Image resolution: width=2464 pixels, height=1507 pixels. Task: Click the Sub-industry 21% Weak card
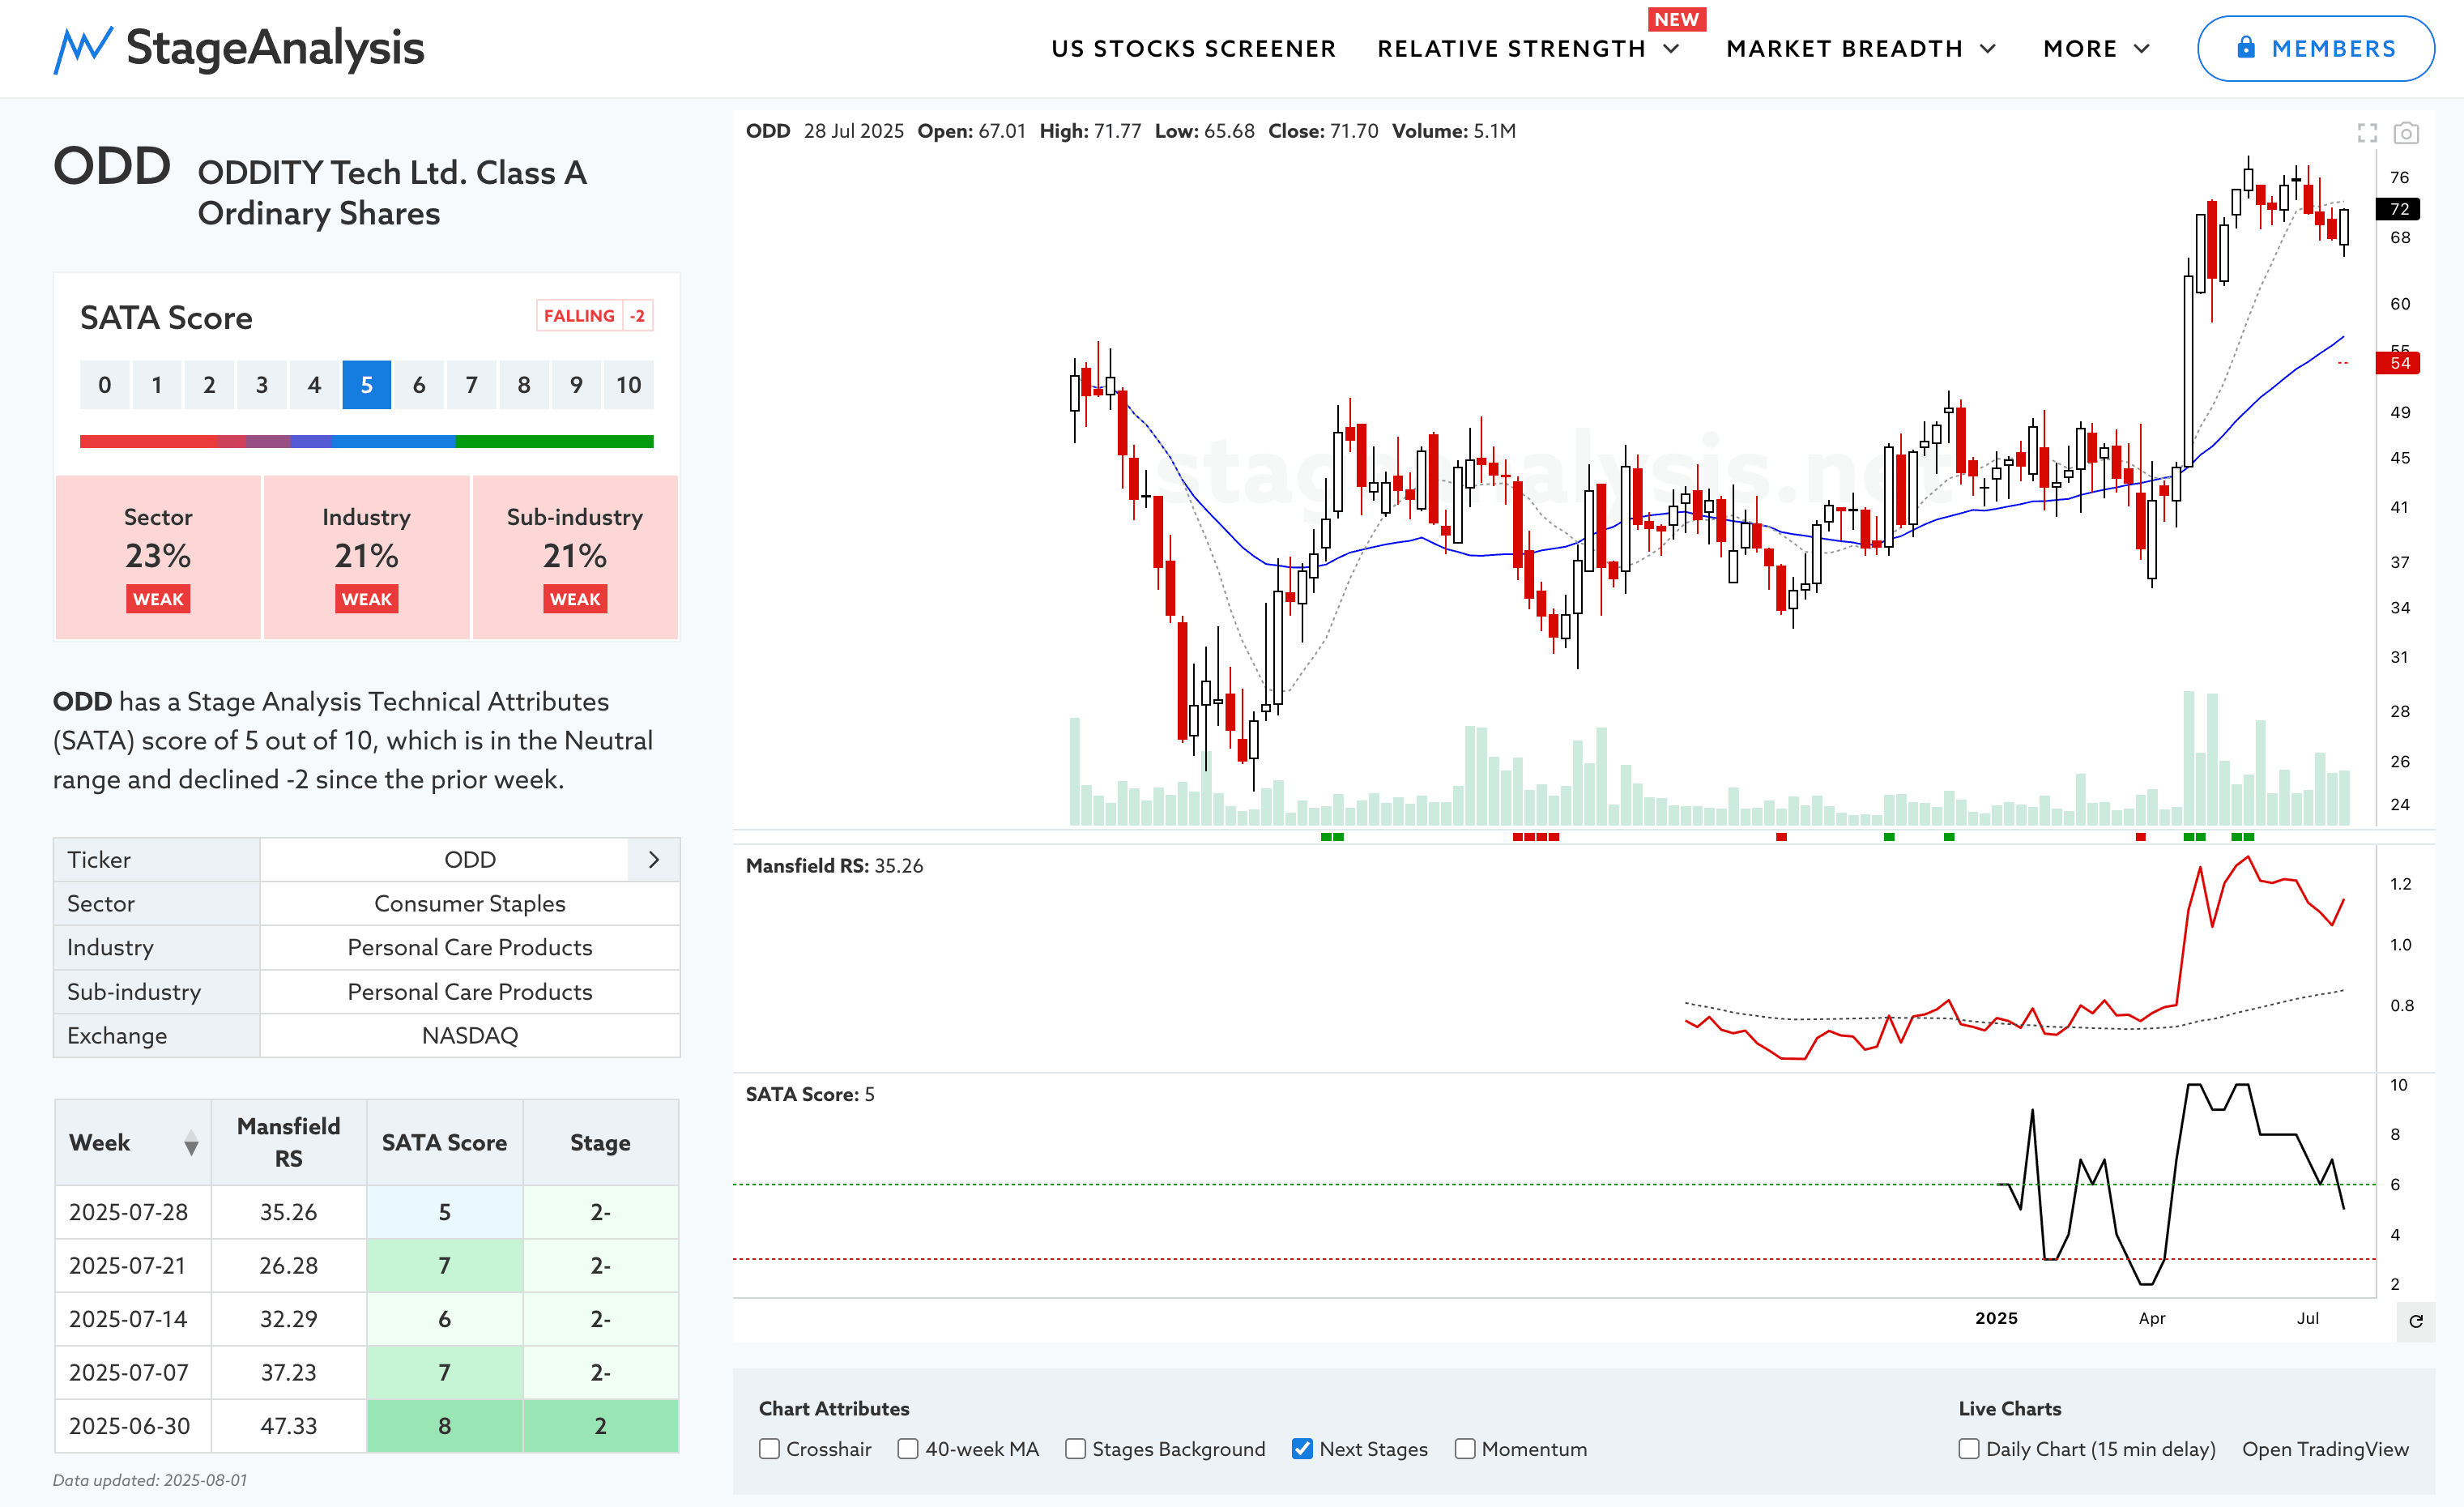coord(575,557)
